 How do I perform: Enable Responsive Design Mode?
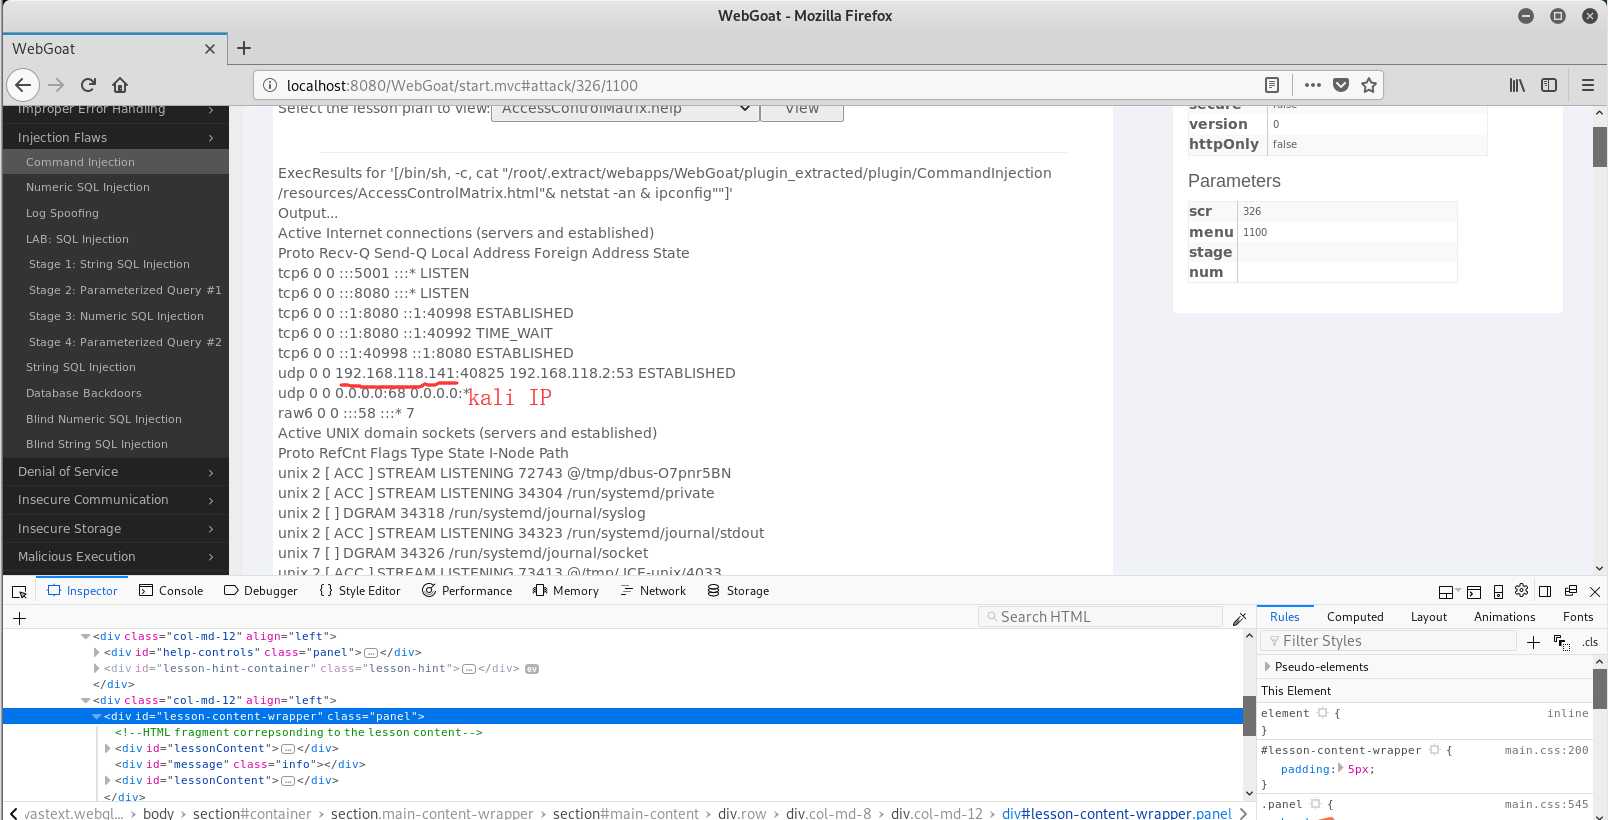[1498, 592]
